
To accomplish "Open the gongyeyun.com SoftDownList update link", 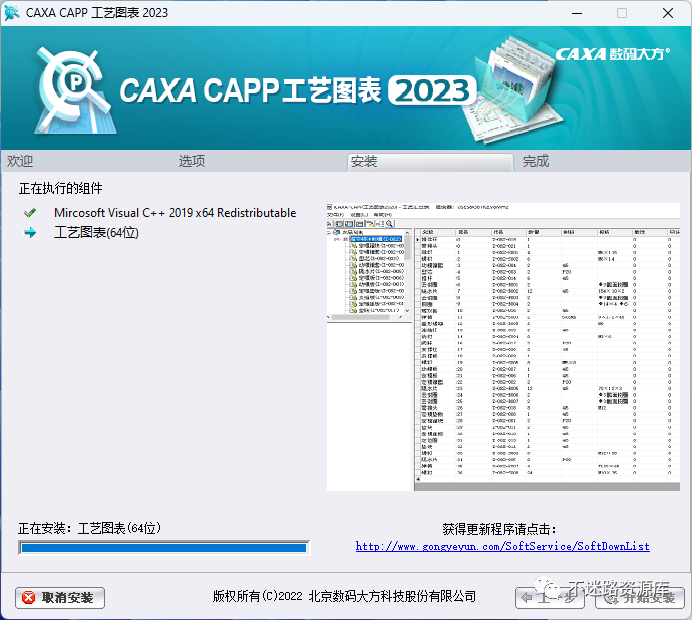I will pos(503,546).
